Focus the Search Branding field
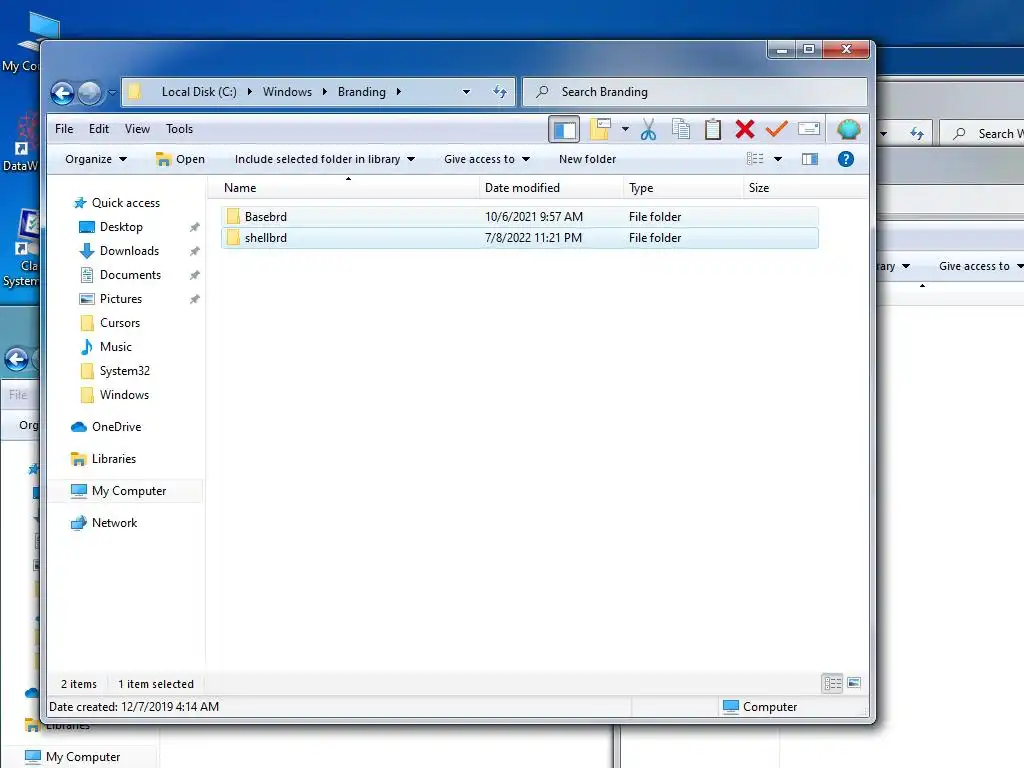1024x768 pixels. tap(695, 92)
